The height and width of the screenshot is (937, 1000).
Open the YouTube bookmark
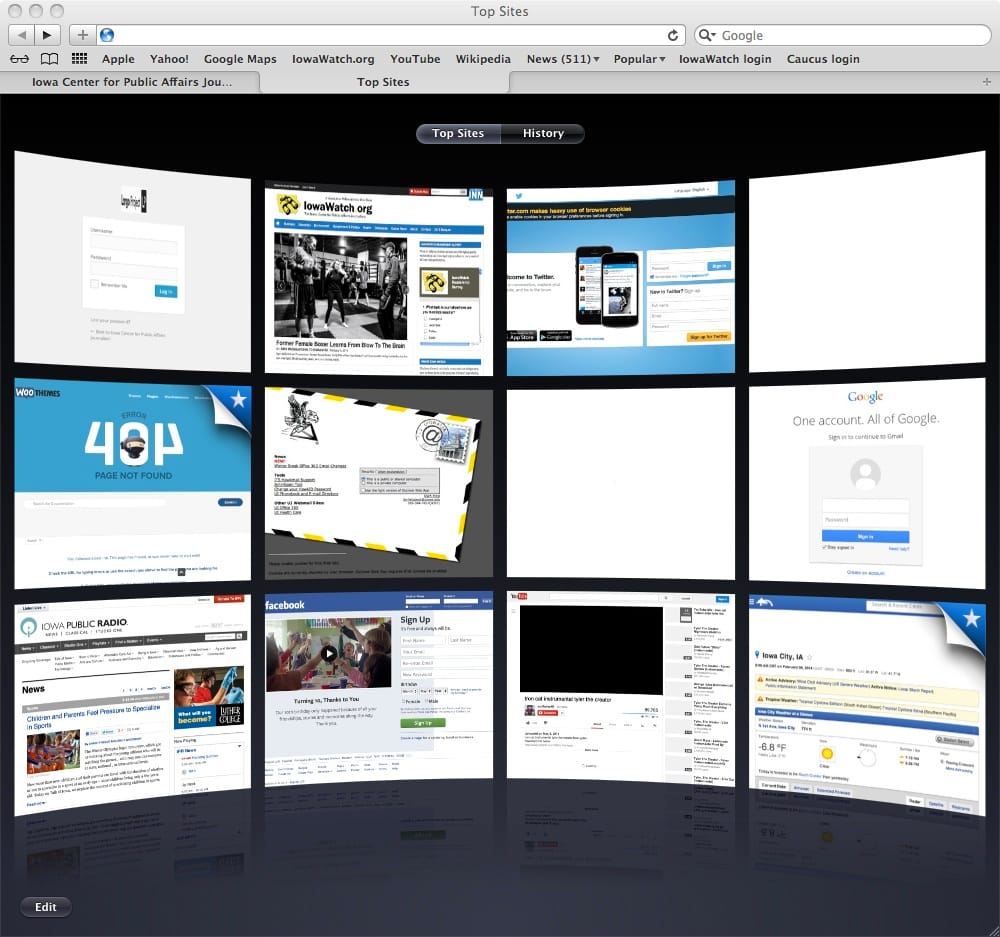pos(415,59)
